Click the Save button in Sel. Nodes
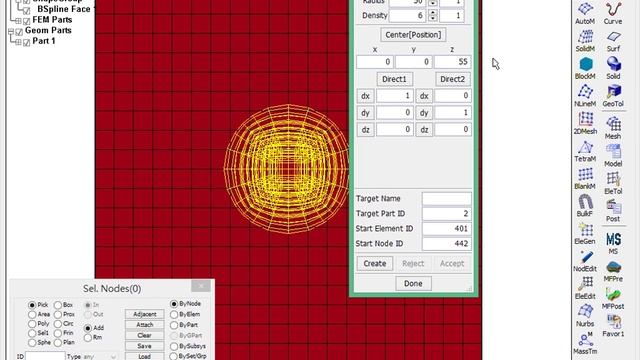Viewport: 640px width, 360px height. [144, 346]
